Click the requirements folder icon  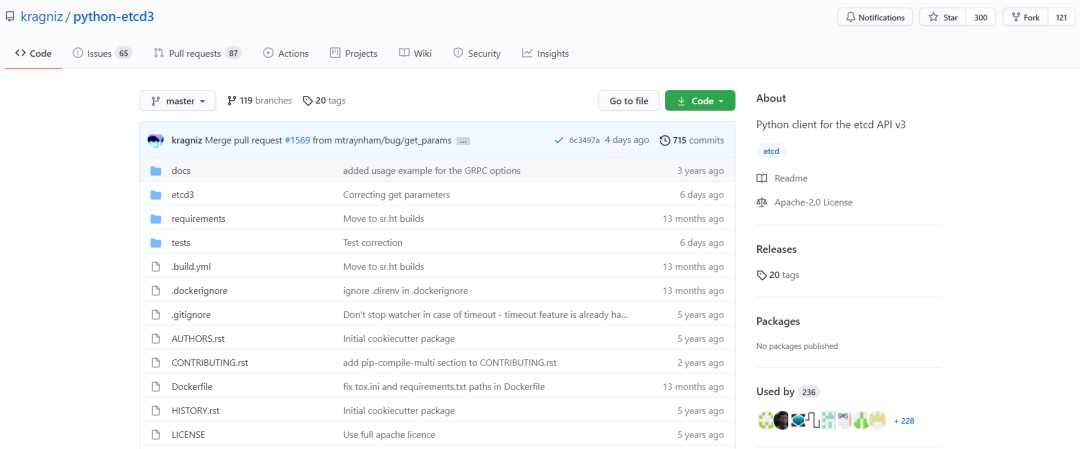[x=156, y=219]
